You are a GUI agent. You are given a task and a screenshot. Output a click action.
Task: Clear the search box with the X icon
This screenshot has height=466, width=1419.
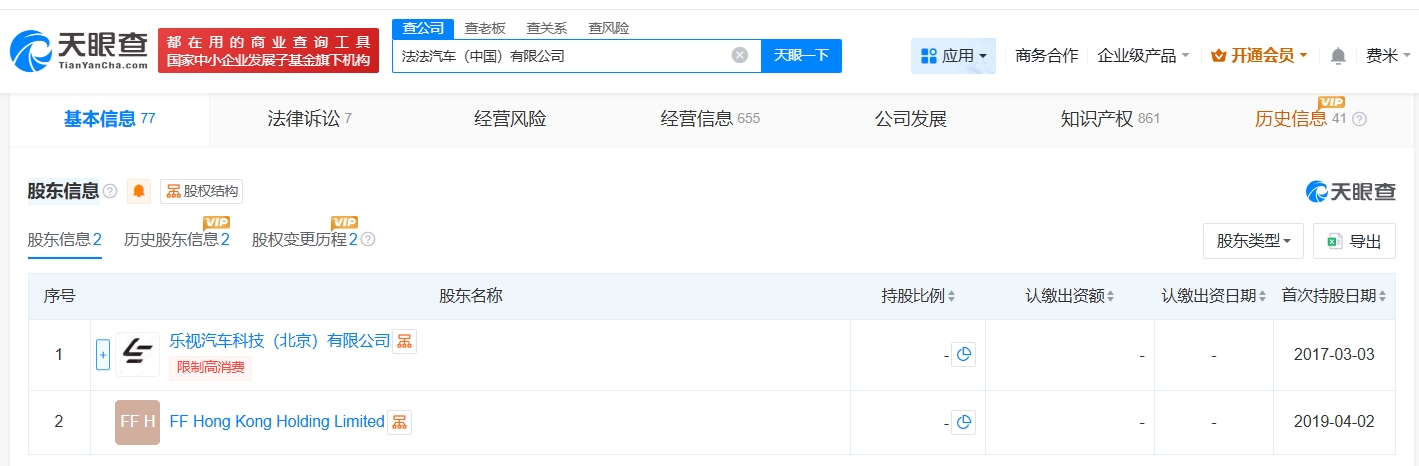coord(740,56)
